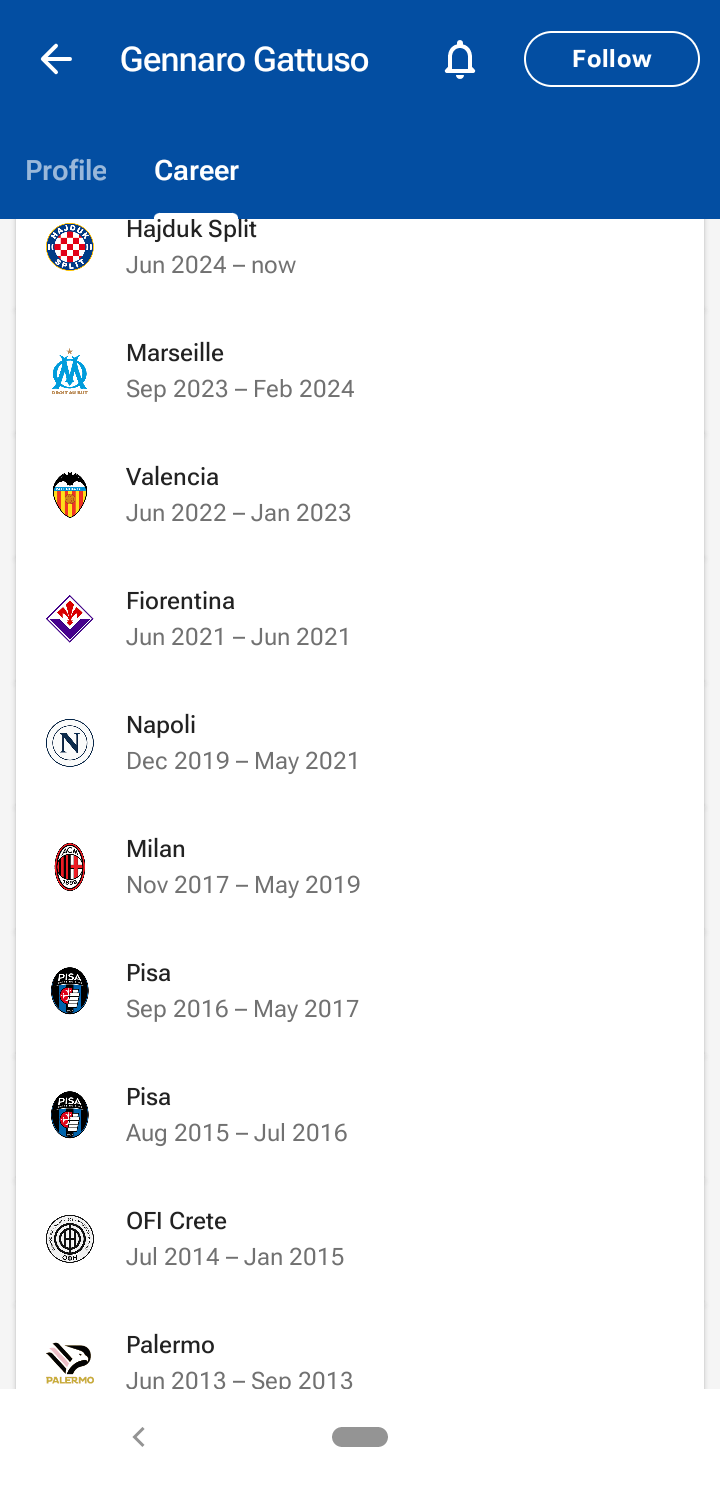Tap the Fiorentina purple diamond logo
This screenshot has width=720, height=1485.
tap(70, 619)
